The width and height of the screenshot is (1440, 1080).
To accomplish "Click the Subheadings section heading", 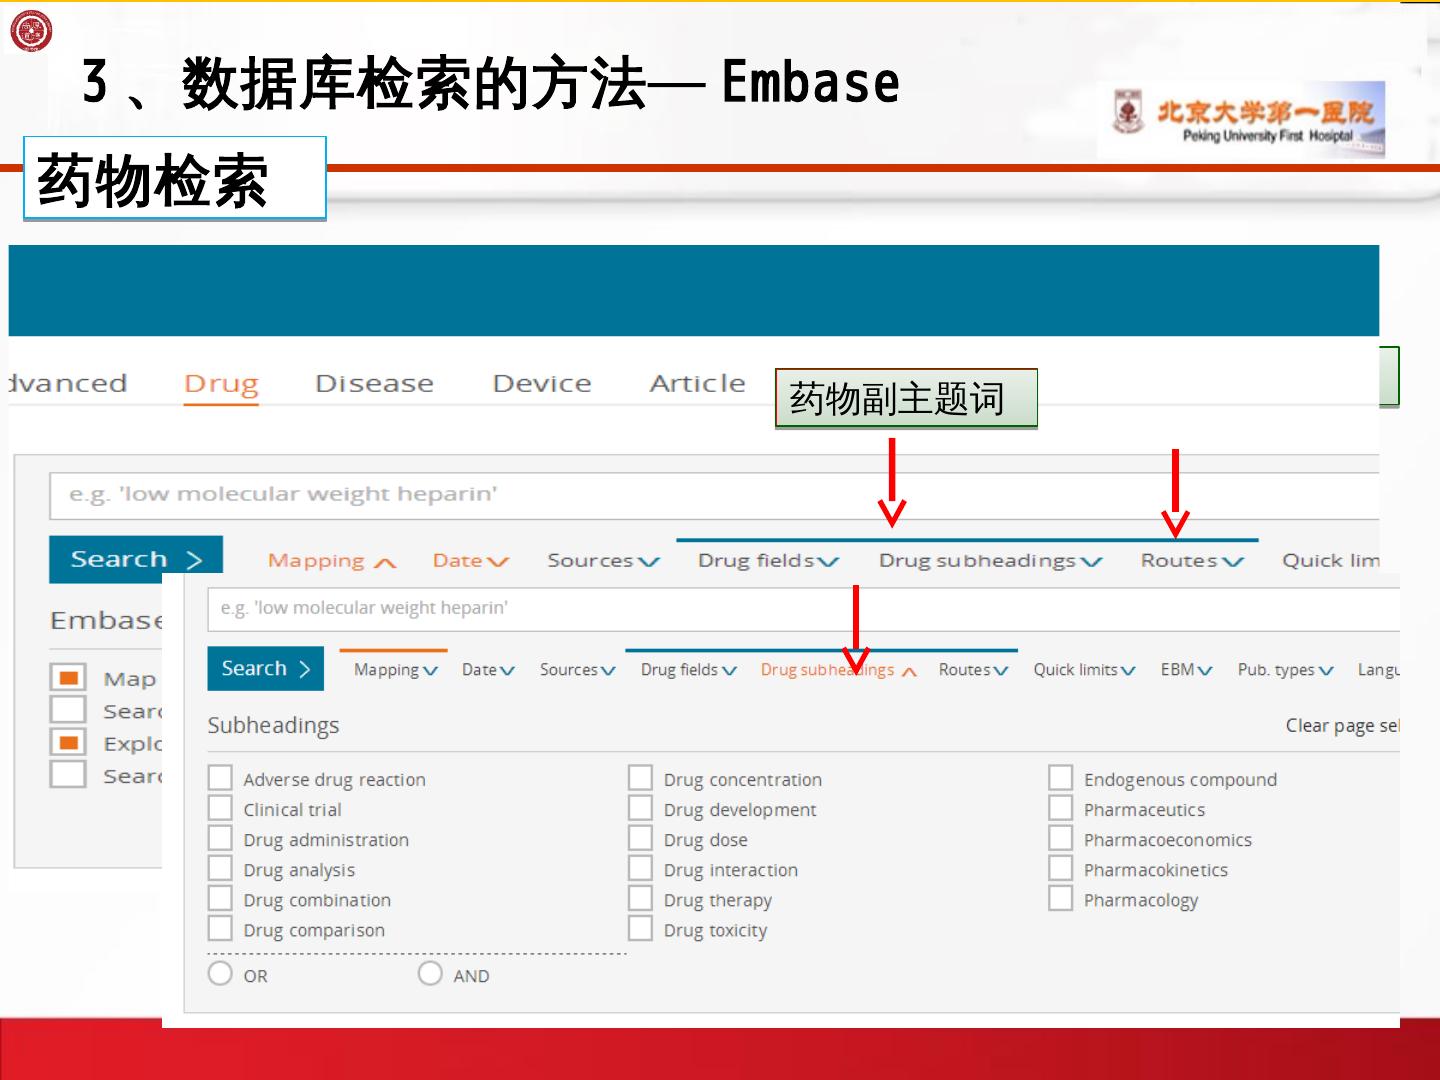I will 273,726.
